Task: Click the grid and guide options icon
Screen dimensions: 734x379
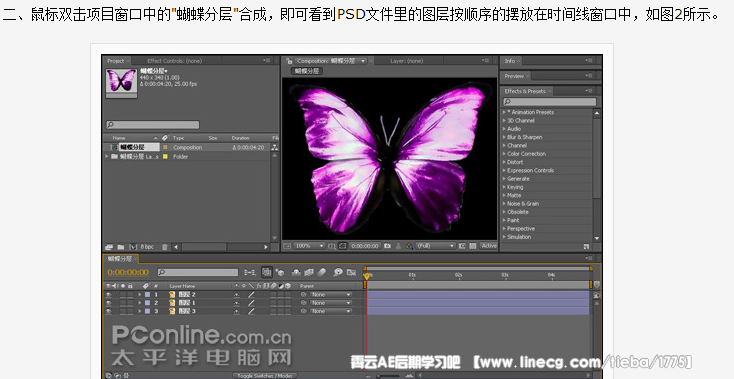Action: point(331,246)
